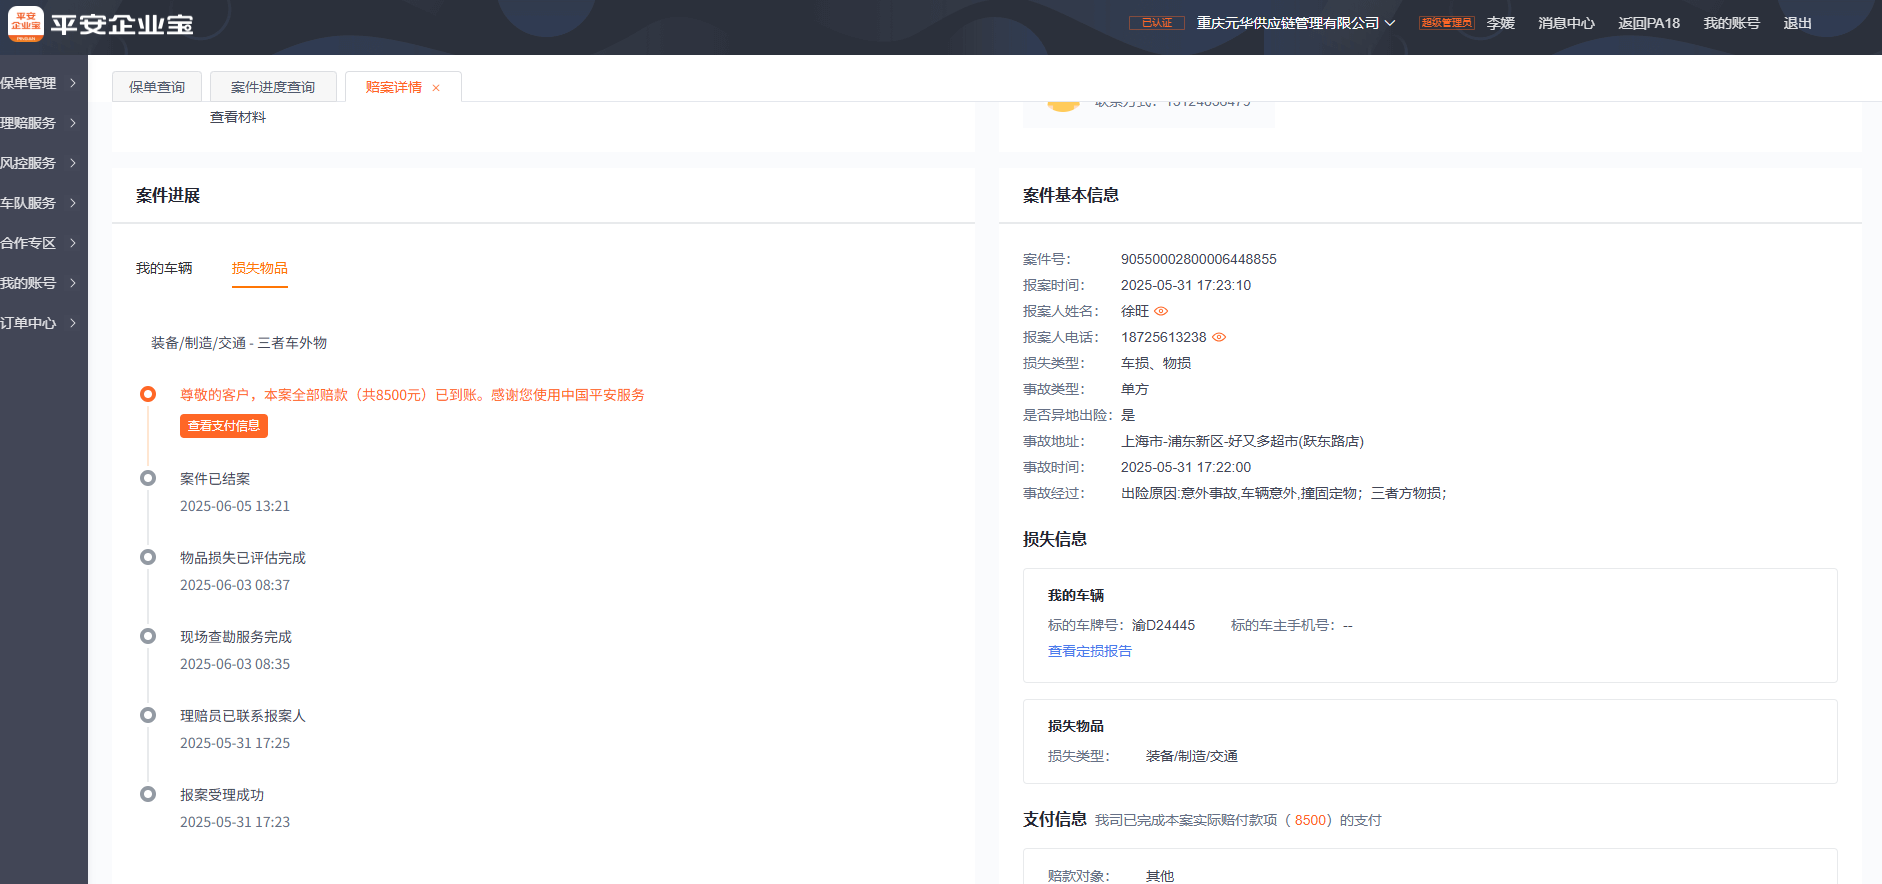Viewport: 1882px width, 884px height.
Task: Reveal the reporter's full name with eye icon
Action: [1161, 311]
